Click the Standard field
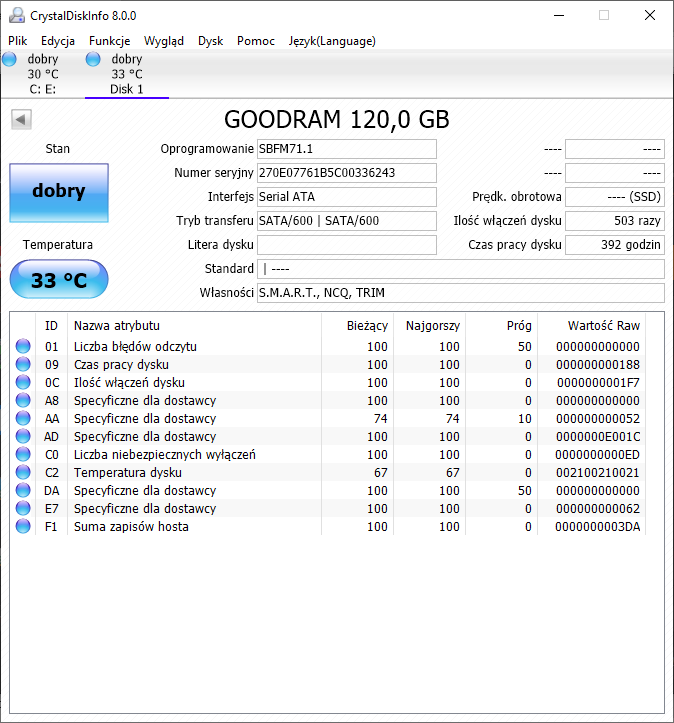Viewport: 674px width, 723px height. coord(461,269)
